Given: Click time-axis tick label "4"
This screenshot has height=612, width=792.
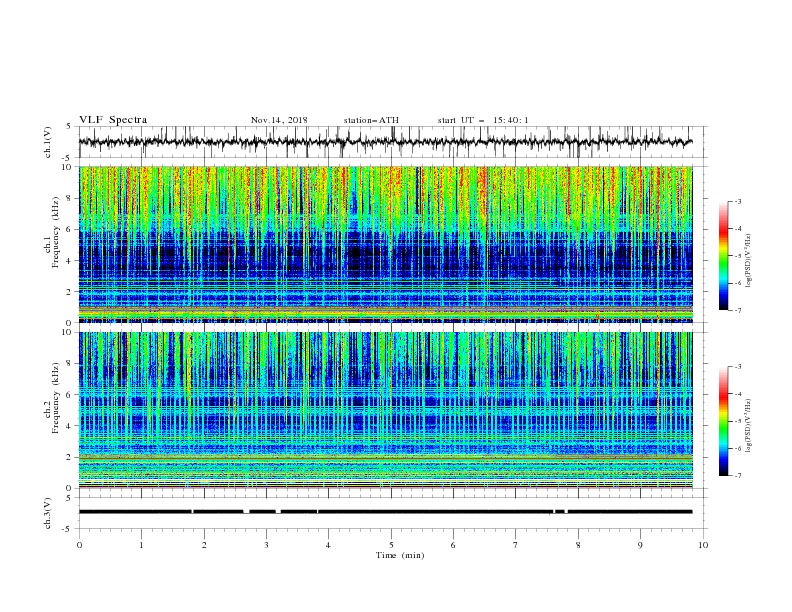Looking at the screenshot, I should 328,545.
